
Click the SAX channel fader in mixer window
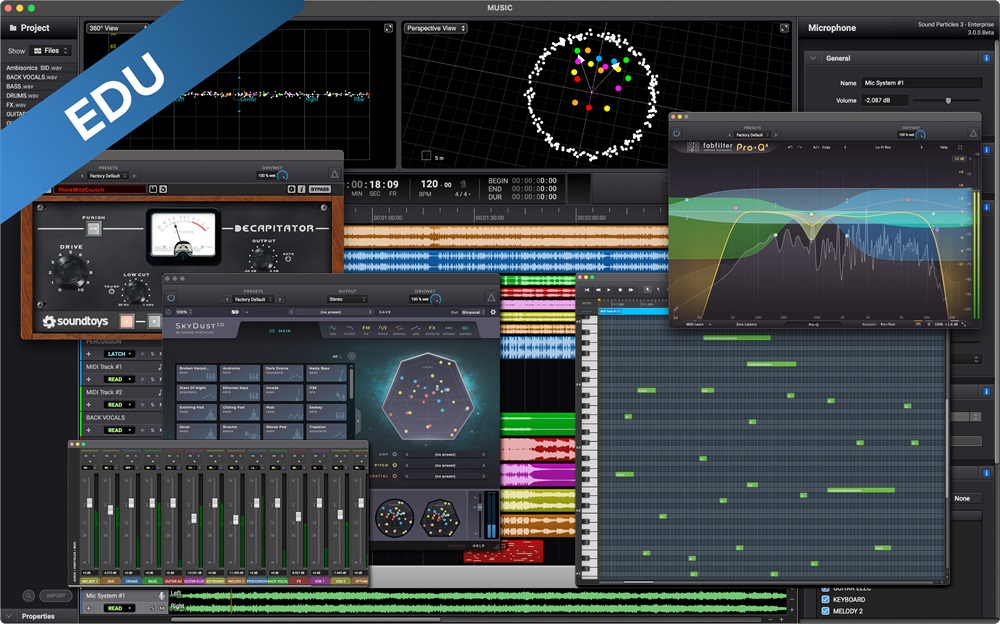click(x=110, y=510)
